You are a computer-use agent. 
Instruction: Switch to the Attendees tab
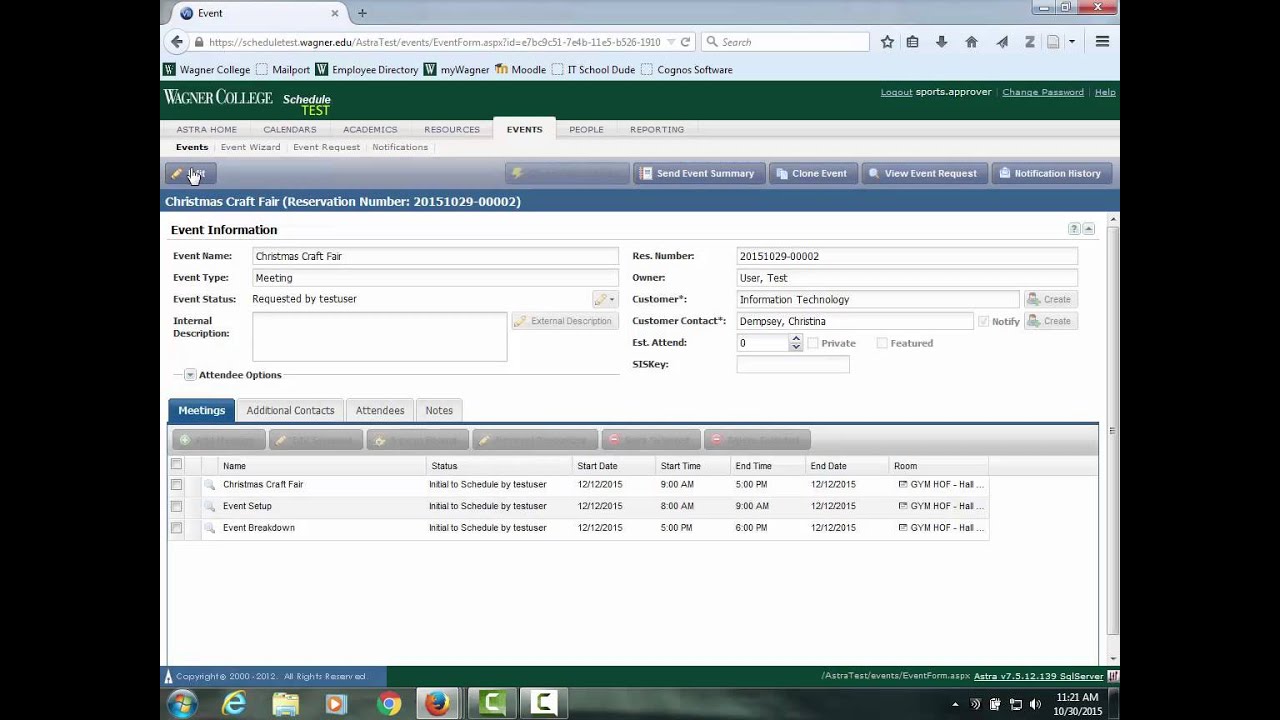[380, 410]
